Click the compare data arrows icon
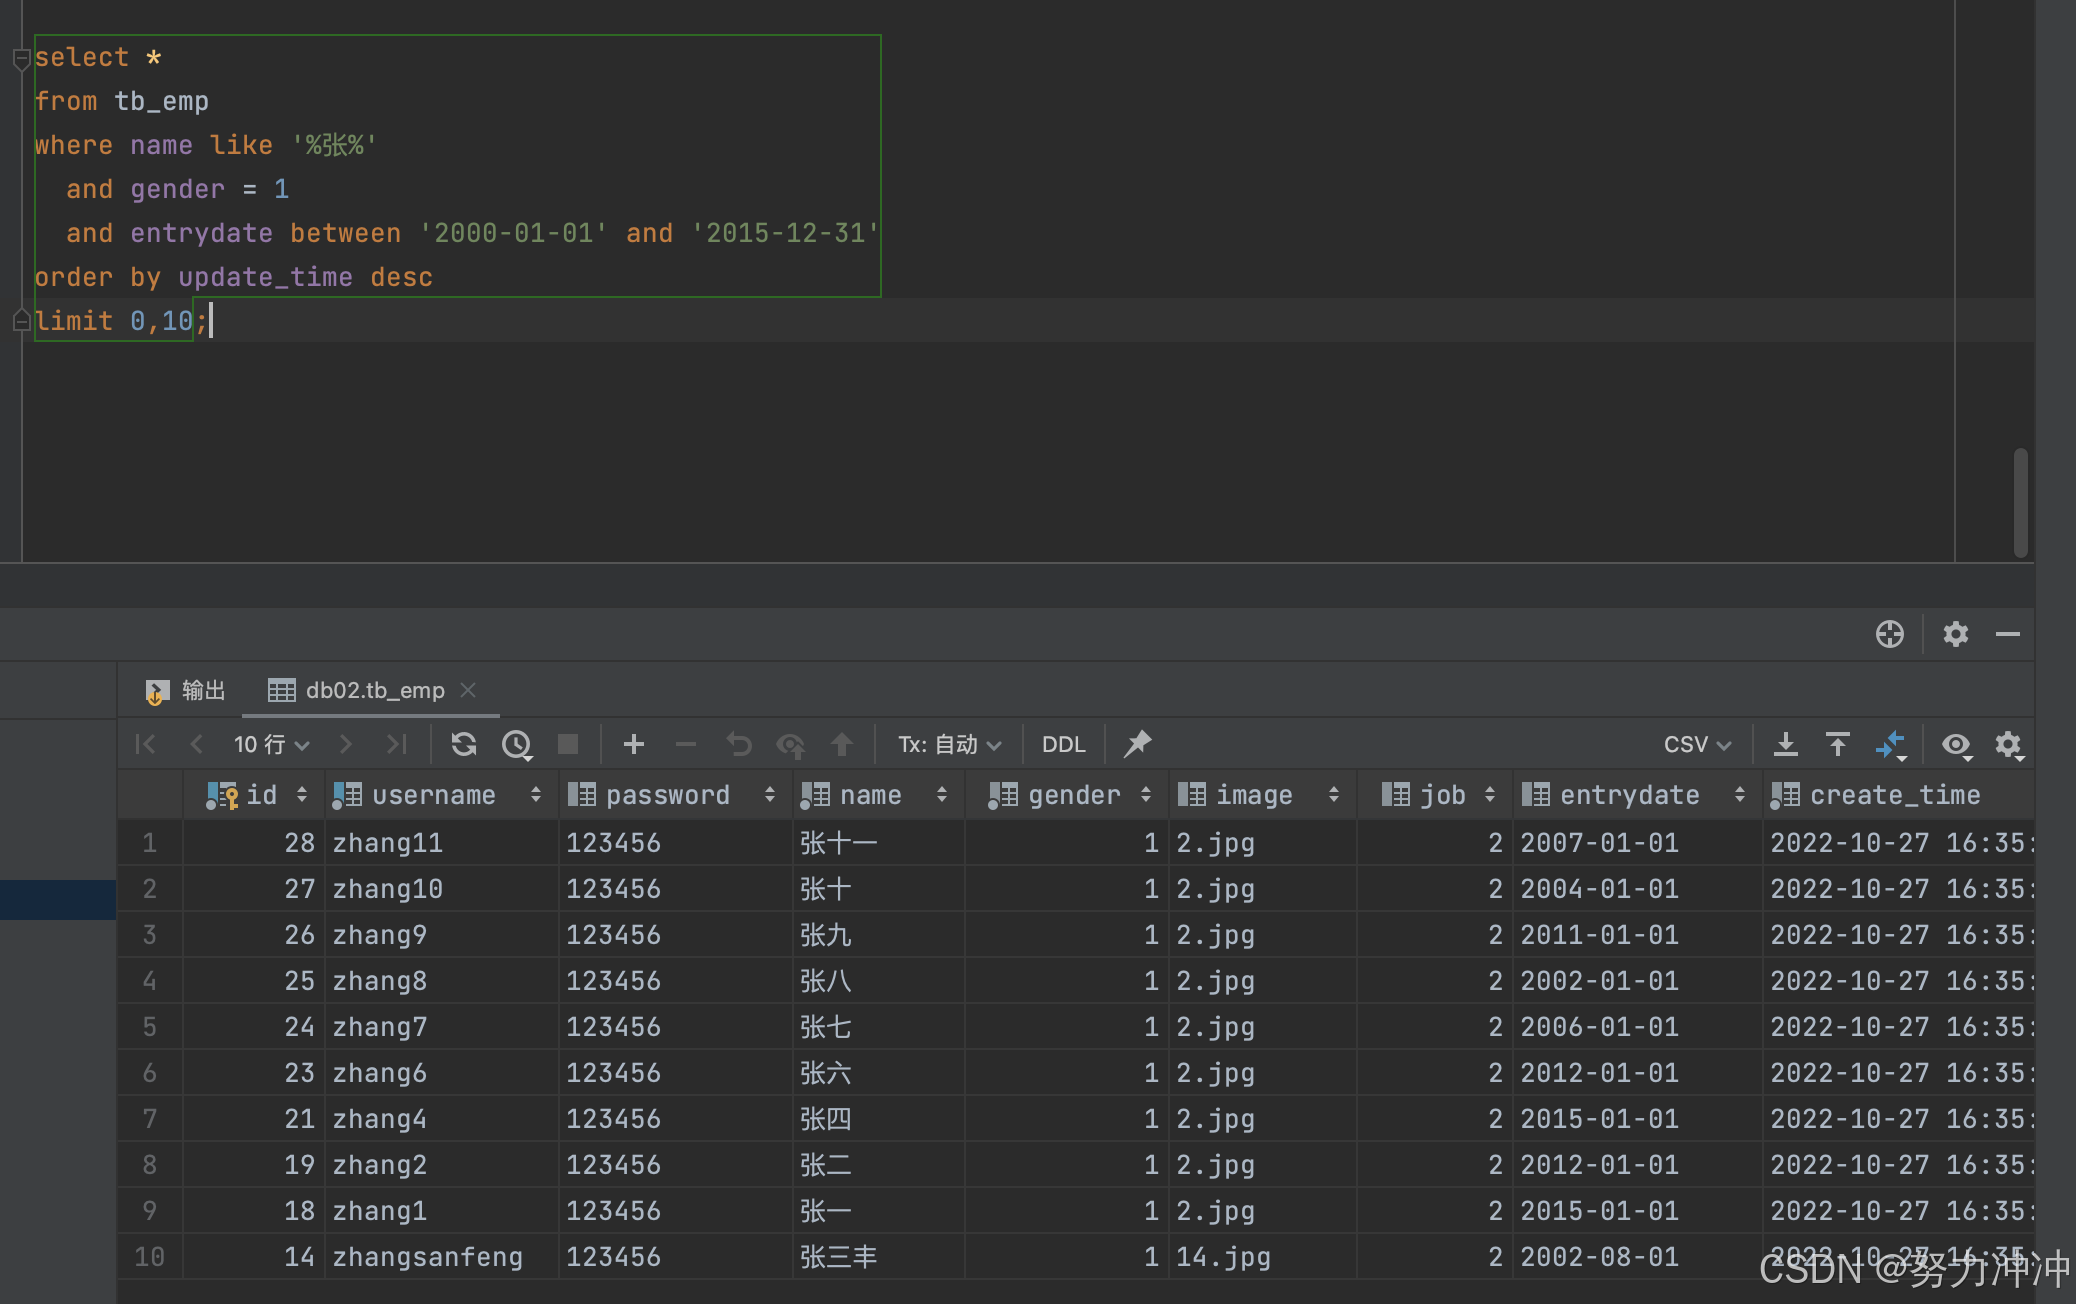 [1890, 744]
